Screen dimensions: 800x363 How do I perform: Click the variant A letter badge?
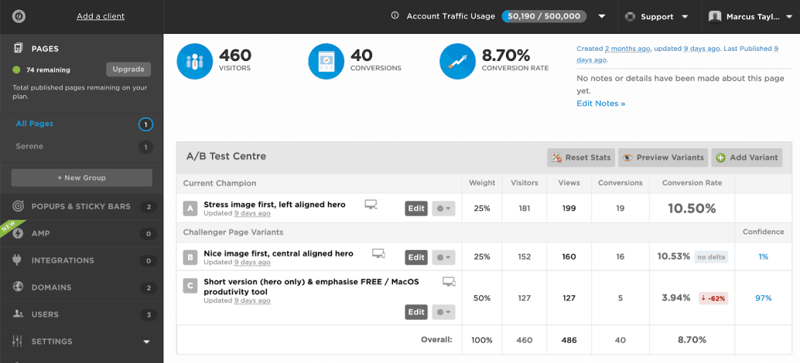point(190,208)
